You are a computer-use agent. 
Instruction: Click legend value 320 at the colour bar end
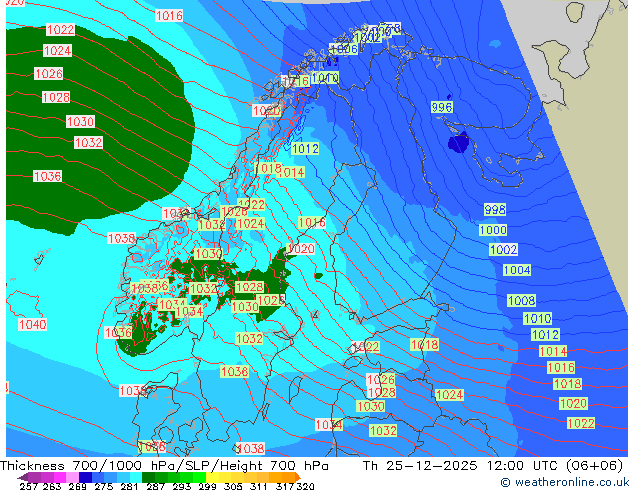305,486
